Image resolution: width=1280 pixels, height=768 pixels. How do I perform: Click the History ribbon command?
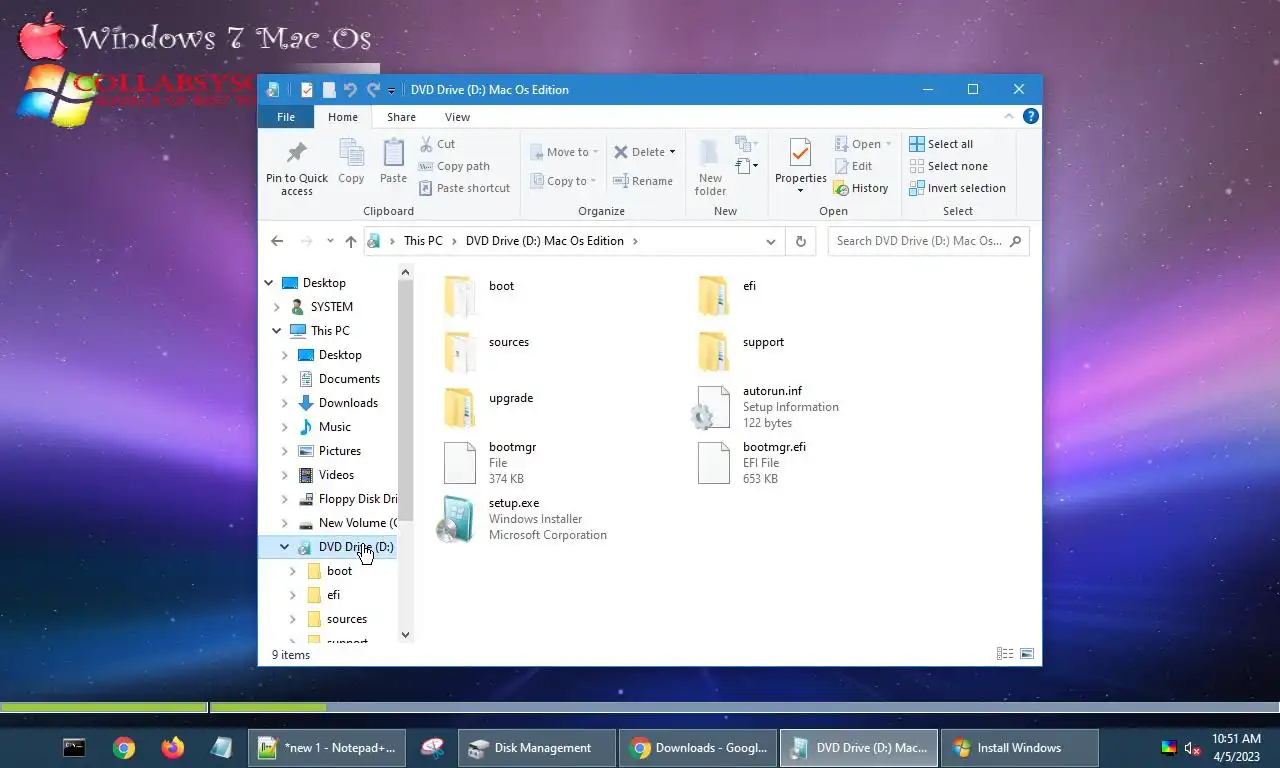tap(860, 188)
